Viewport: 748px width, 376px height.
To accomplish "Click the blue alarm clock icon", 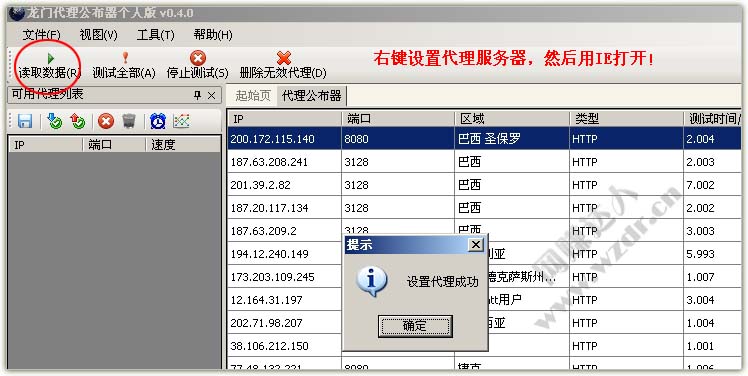I will 157,121.
